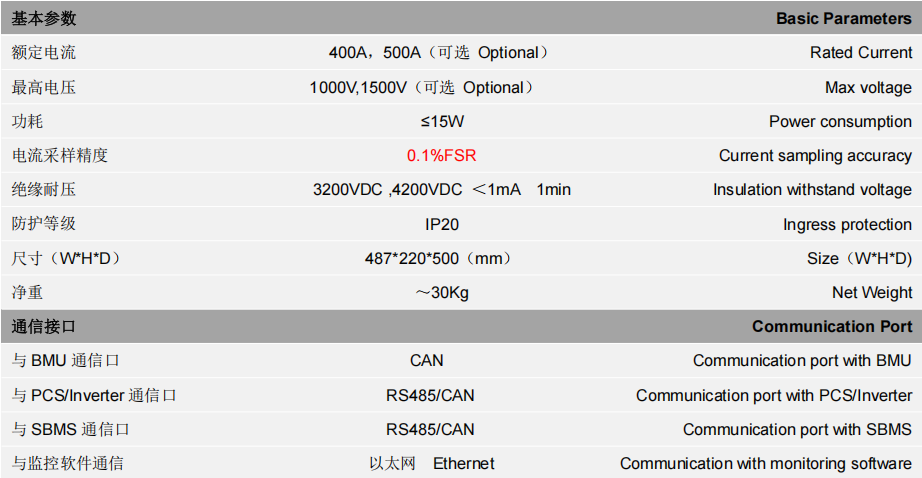The image size is (922, 478).
Task: Select the ~30Kg net weight value
Action: click(x=442, y=293)
